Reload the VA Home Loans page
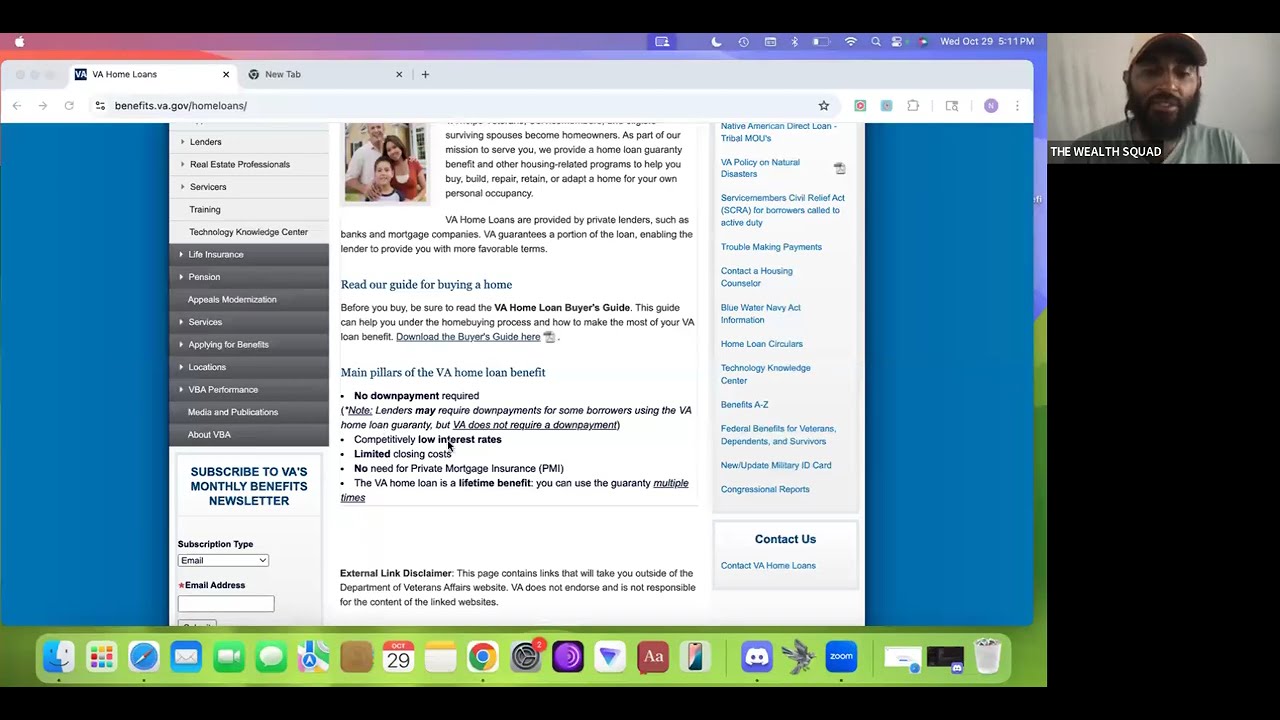Screen dimensions: 1280x720 coord(69,106)
